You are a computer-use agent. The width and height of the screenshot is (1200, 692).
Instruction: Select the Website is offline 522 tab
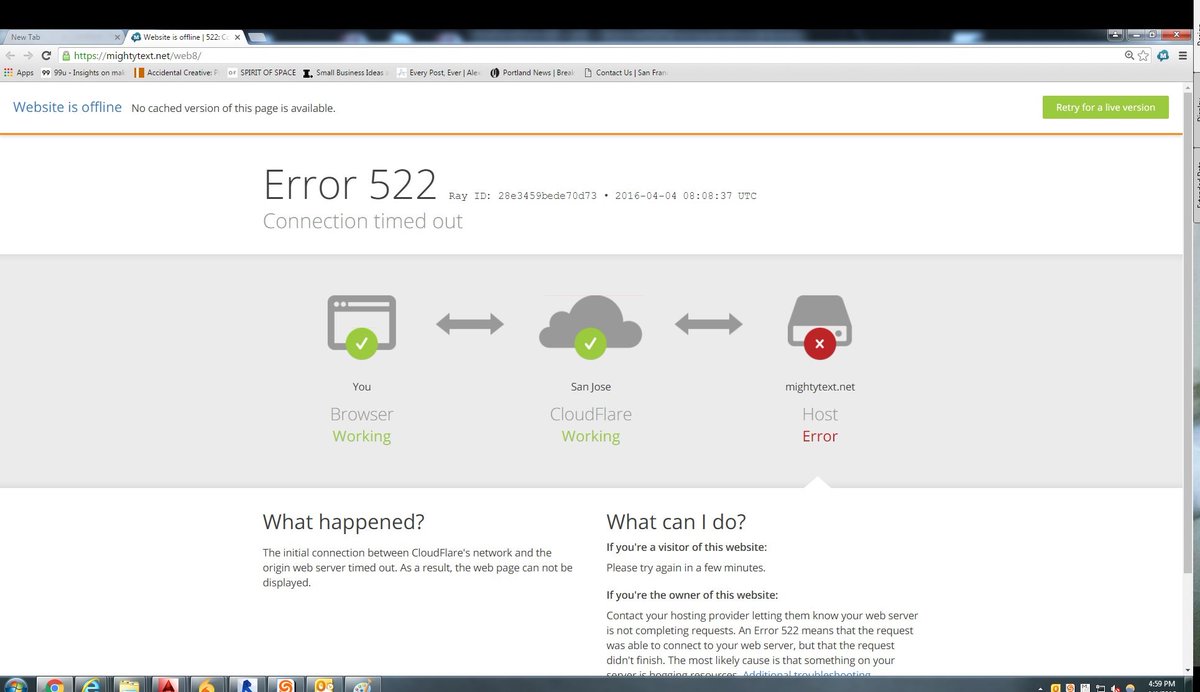pyautogui.click(x=185, y=37)
